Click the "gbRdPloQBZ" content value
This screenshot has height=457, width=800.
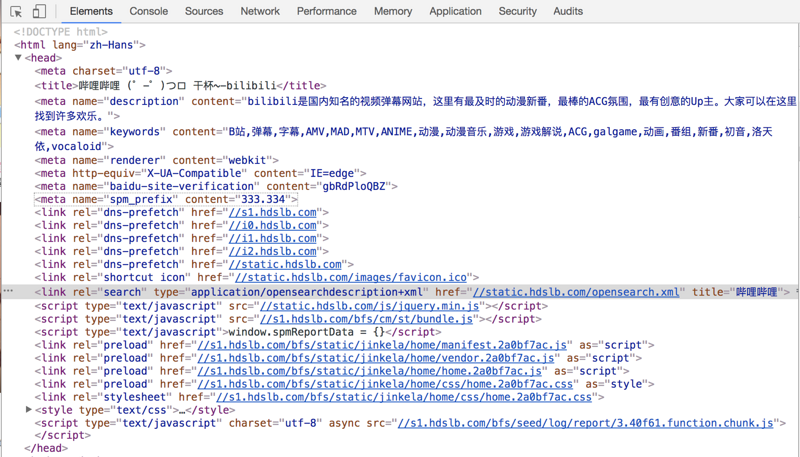354,186
